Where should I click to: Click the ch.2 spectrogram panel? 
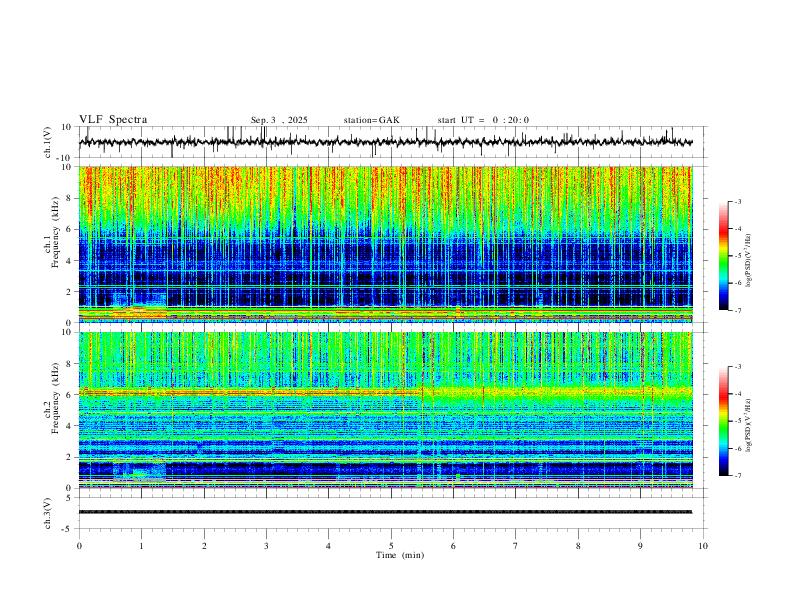click(385, 410)
